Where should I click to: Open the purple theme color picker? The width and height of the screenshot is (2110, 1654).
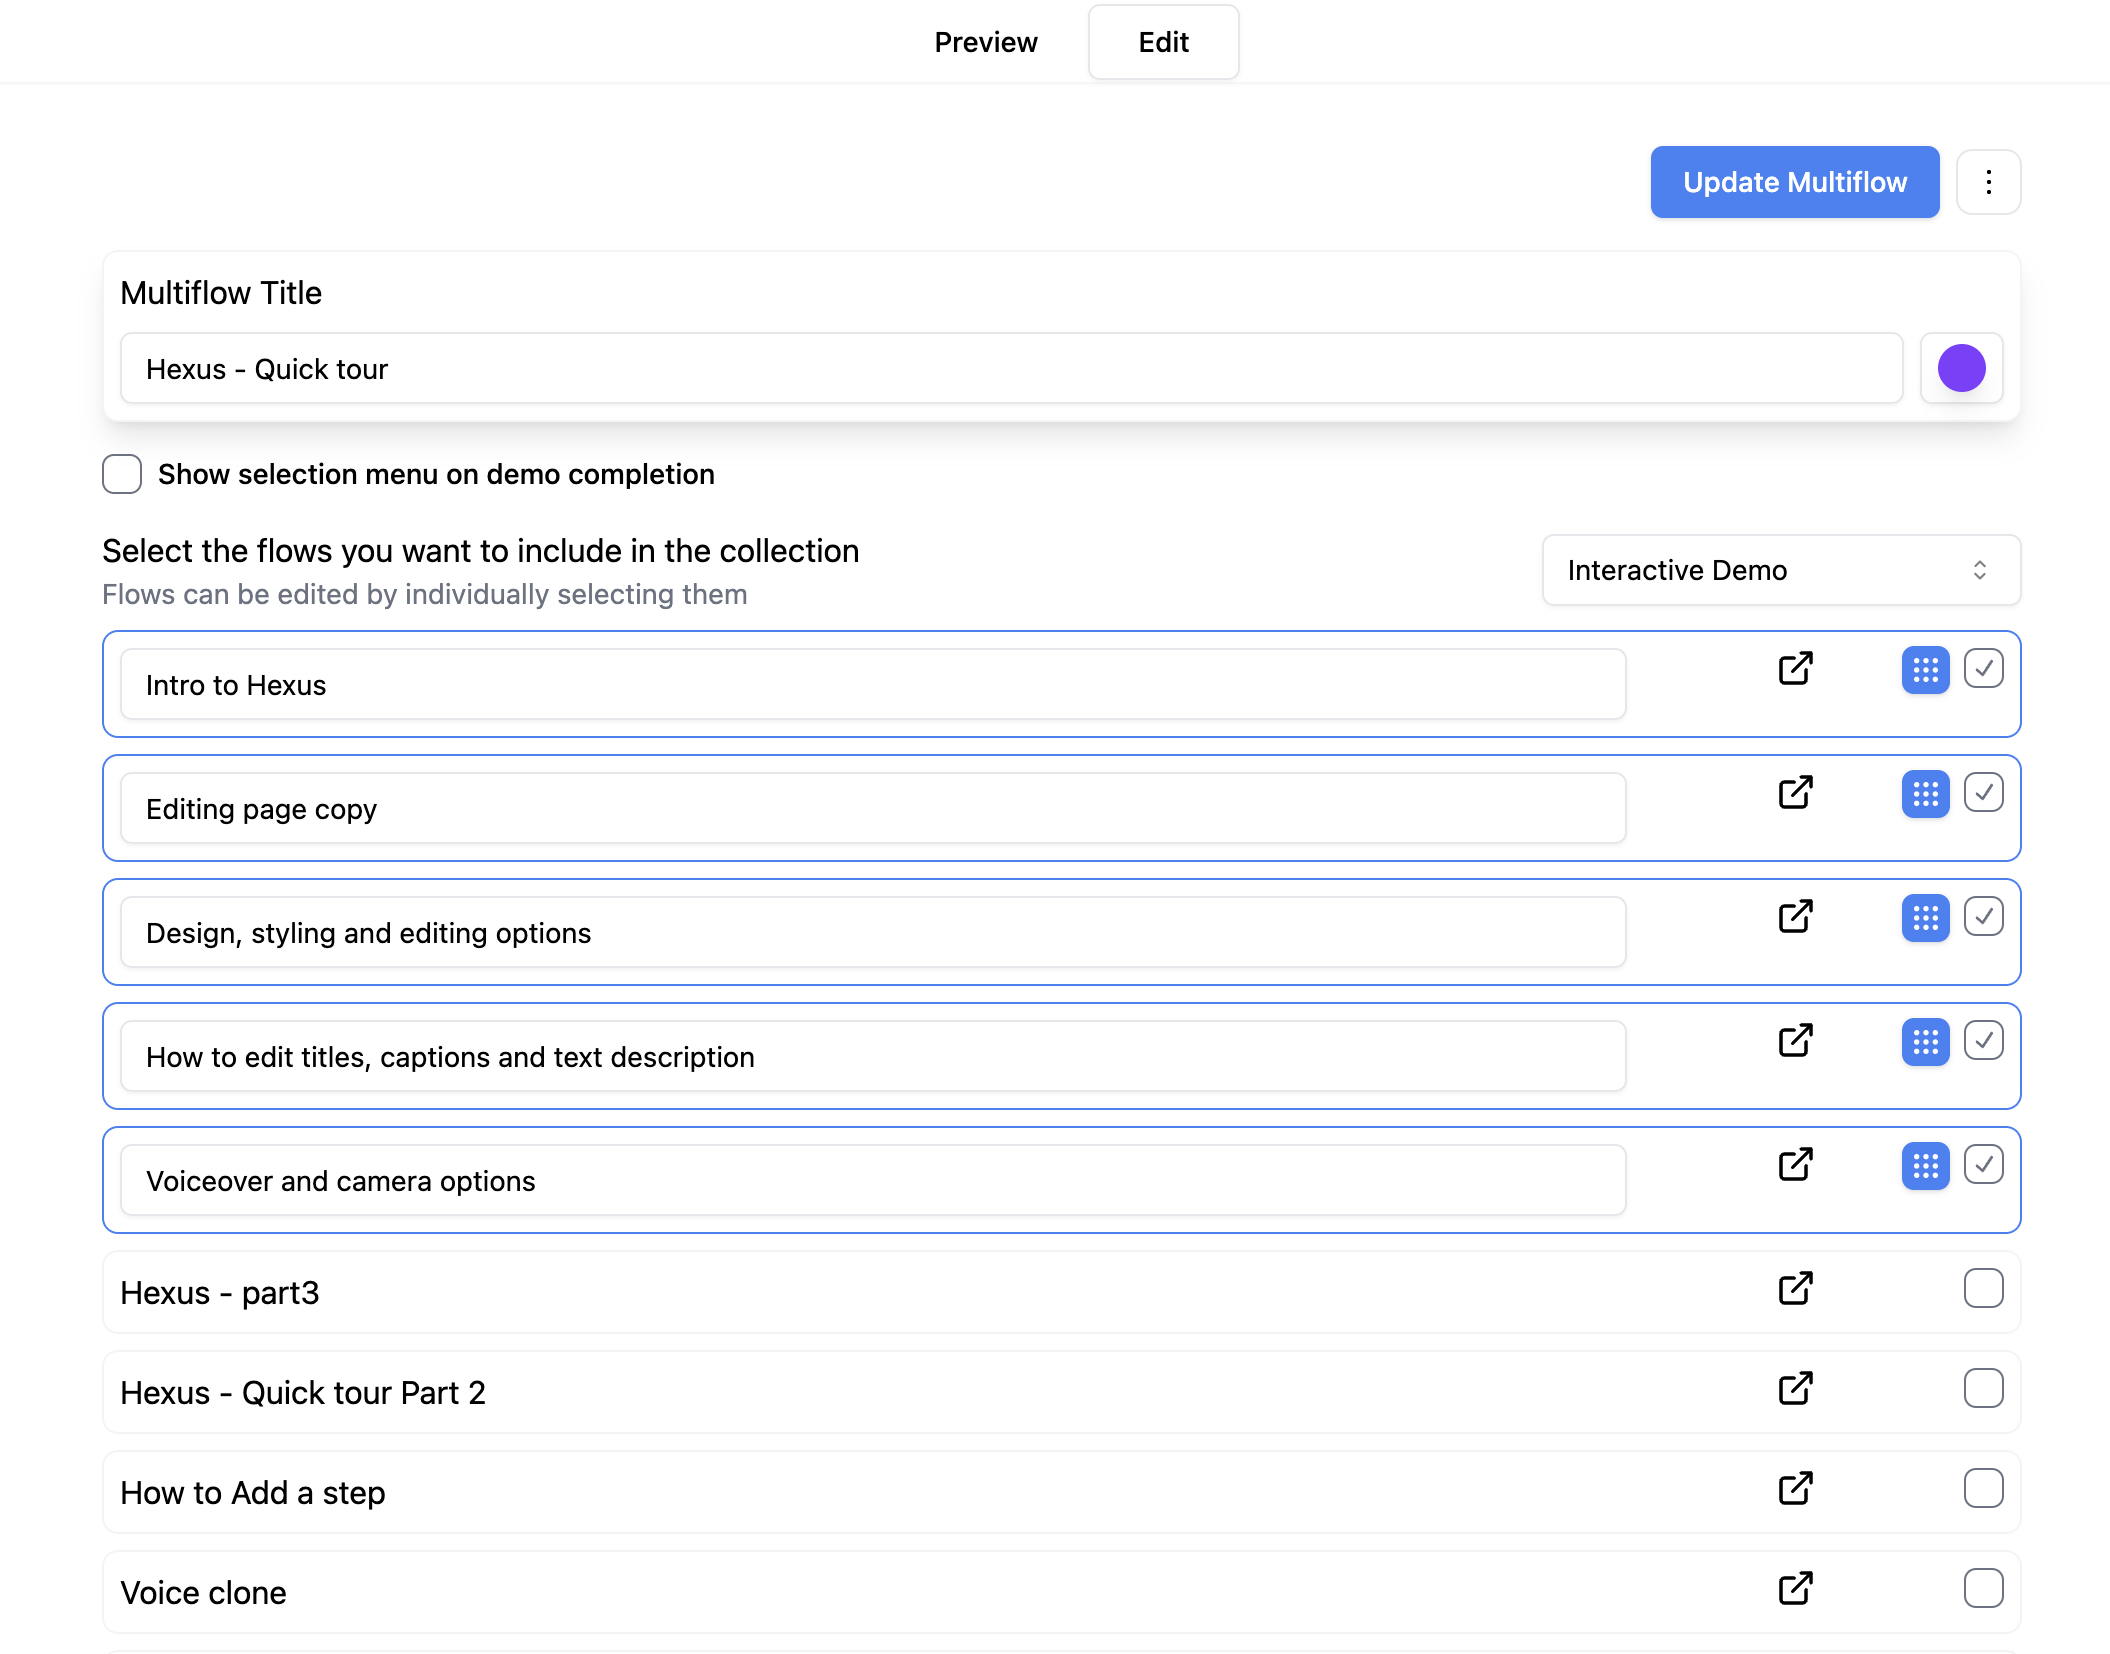[x=1962, y=369]
